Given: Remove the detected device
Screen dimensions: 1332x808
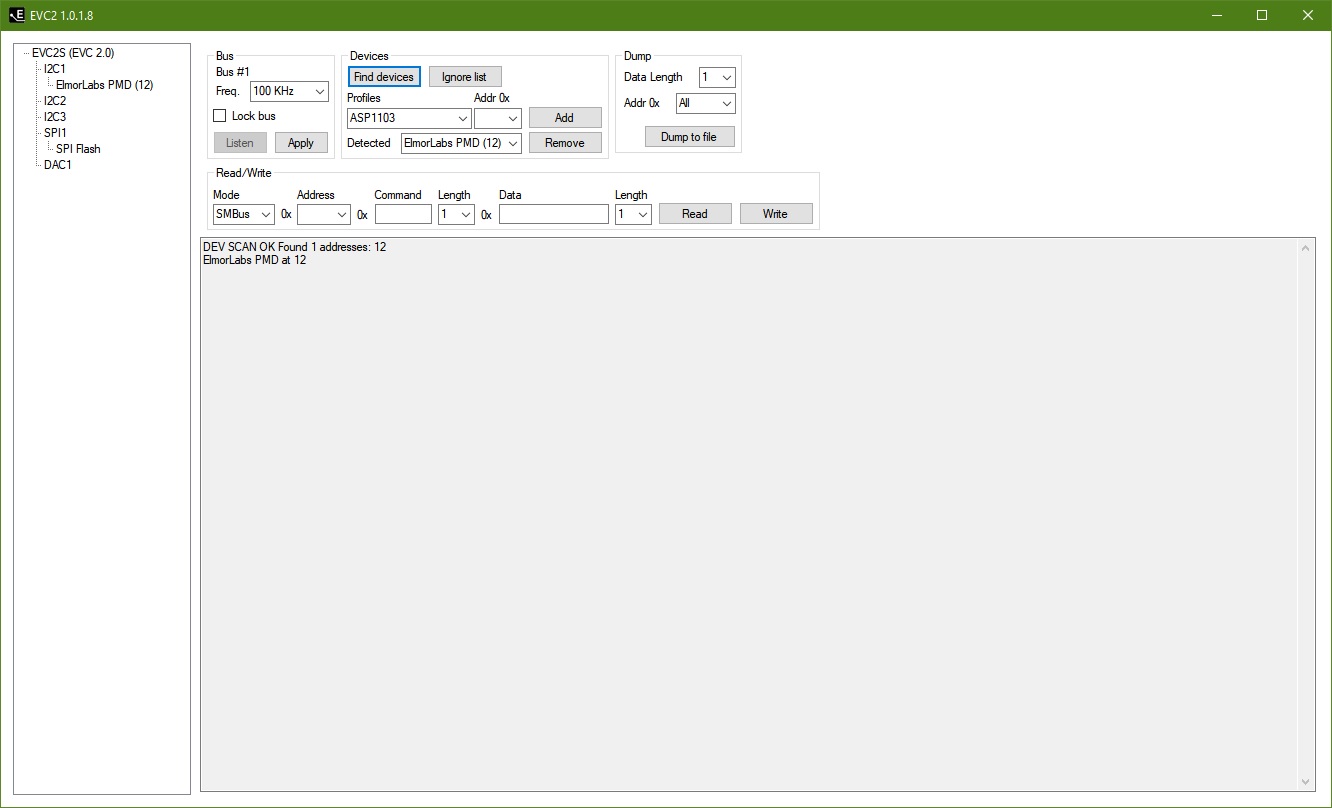Looking at the screenshot, I should click(x=564, y=143).
